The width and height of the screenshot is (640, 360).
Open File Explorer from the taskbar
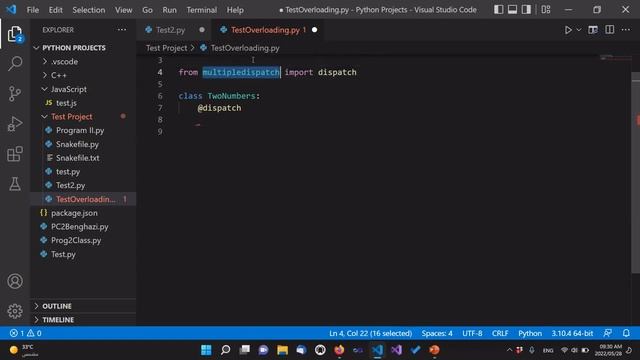click(282, 350)
